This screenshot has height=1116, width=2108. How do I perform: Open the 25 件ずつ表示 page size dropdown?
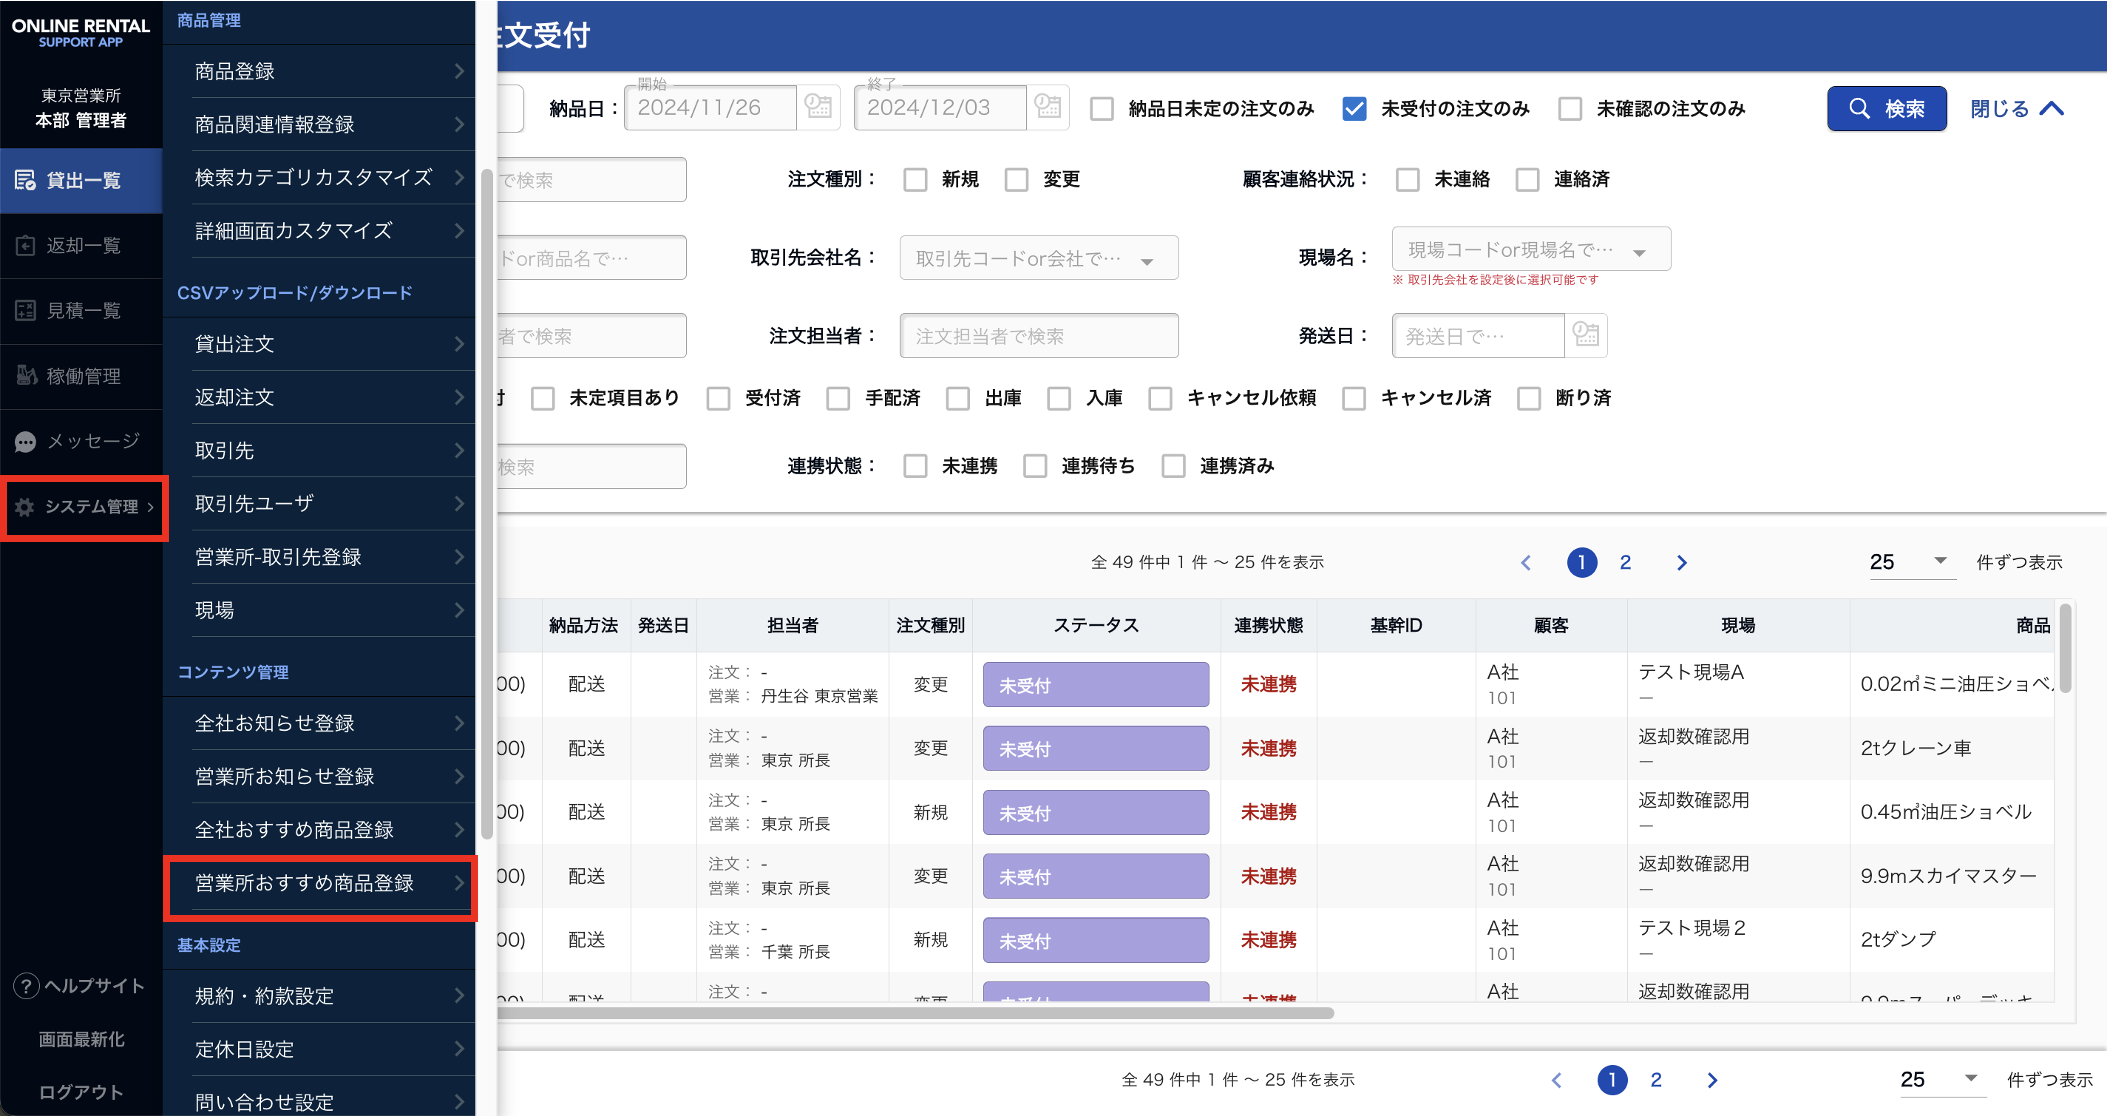pos(1910,562)
